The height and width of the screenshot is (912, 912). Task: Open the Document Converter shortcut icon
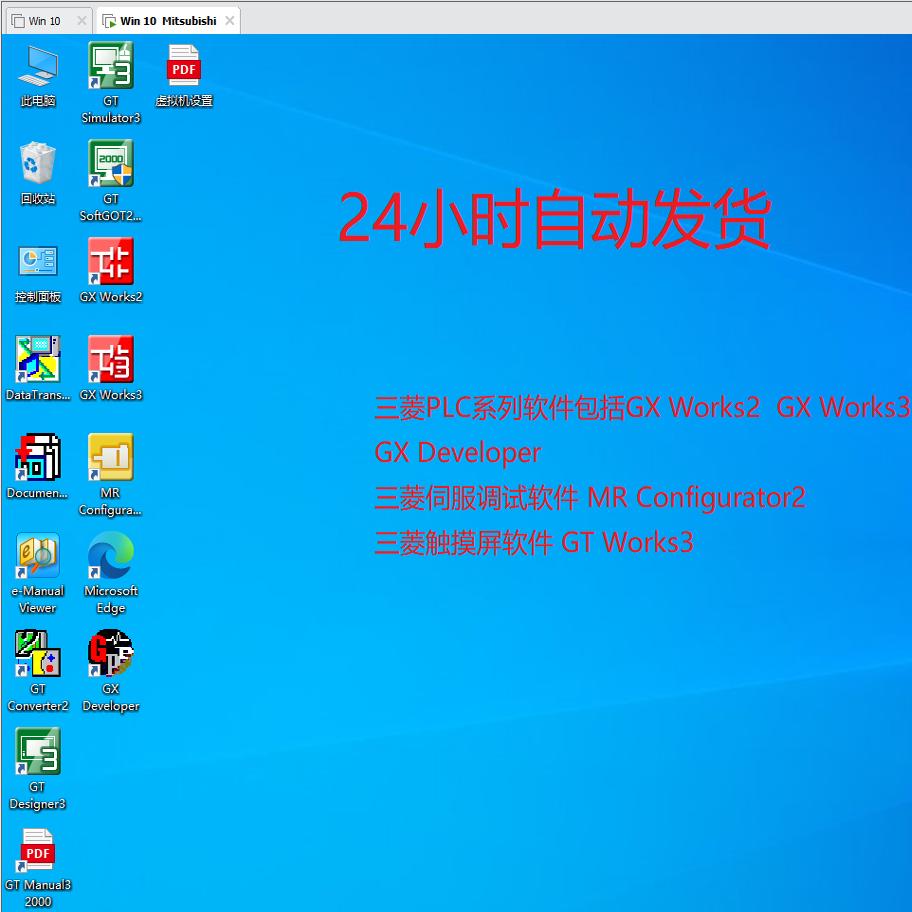[x=38, y=466]
